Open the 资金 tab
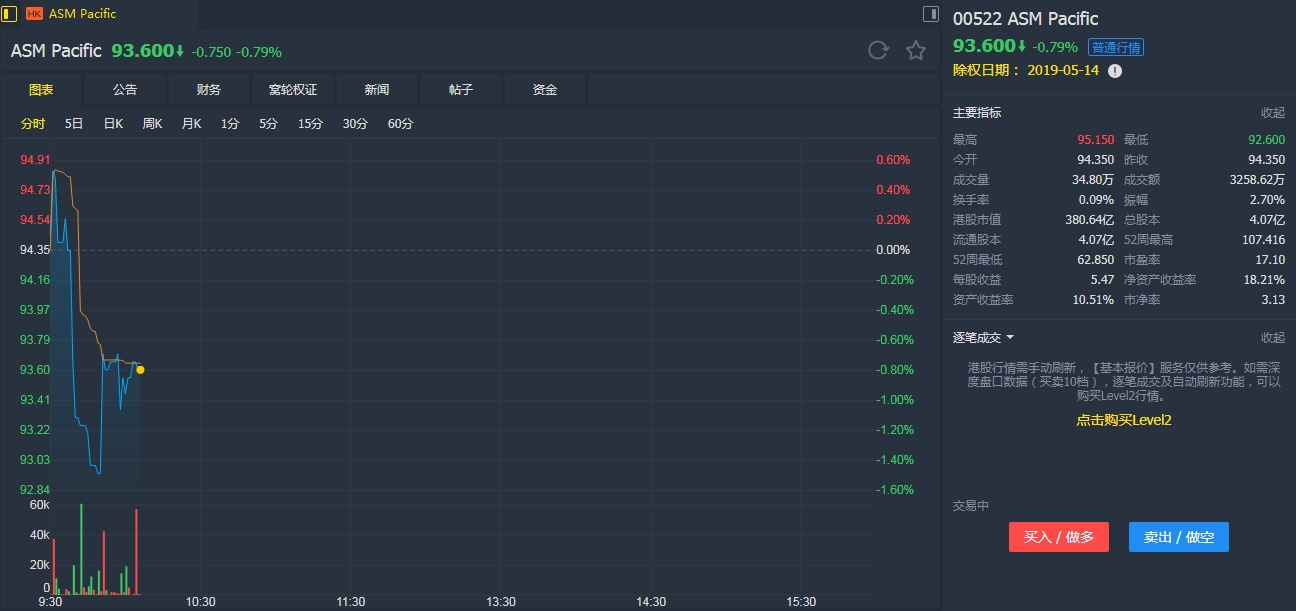1296x611 pixels. pyautogui.click(x=545, y=90)
